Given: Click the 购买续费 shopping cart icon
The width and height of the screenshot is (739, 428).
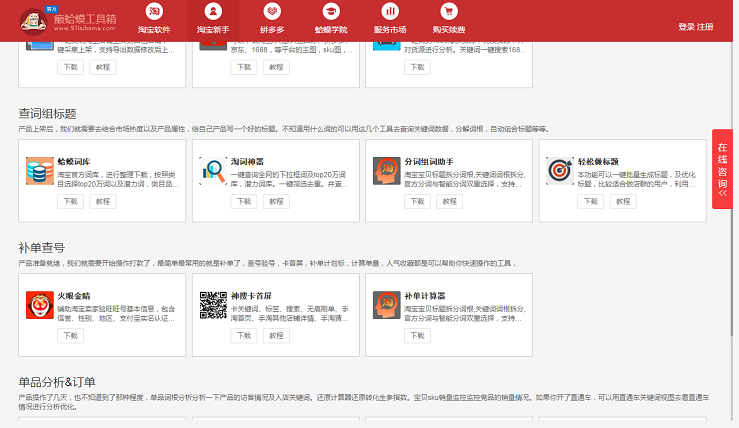Looking at the screenshot, I should pos(449,11).
